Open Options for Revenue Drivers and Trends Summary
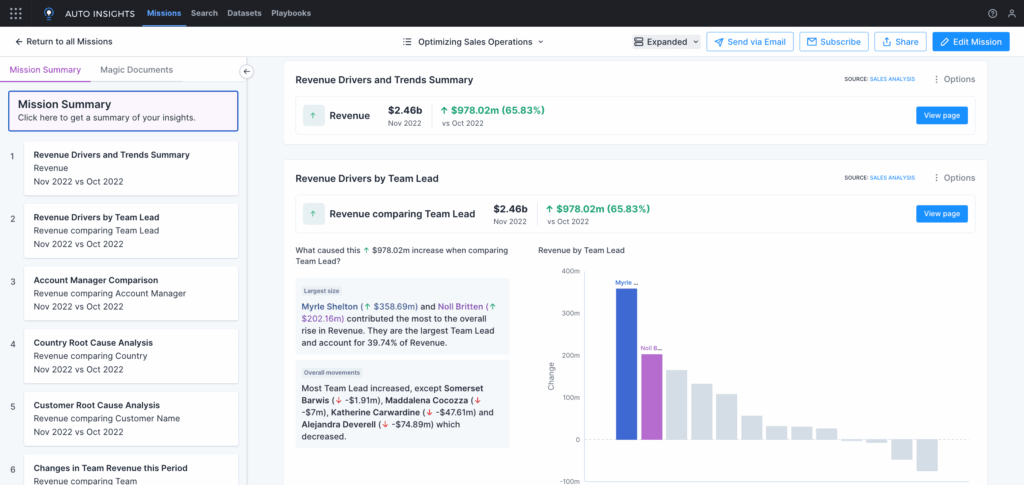This screenshot has width=1024, height=485. [954, 80]
